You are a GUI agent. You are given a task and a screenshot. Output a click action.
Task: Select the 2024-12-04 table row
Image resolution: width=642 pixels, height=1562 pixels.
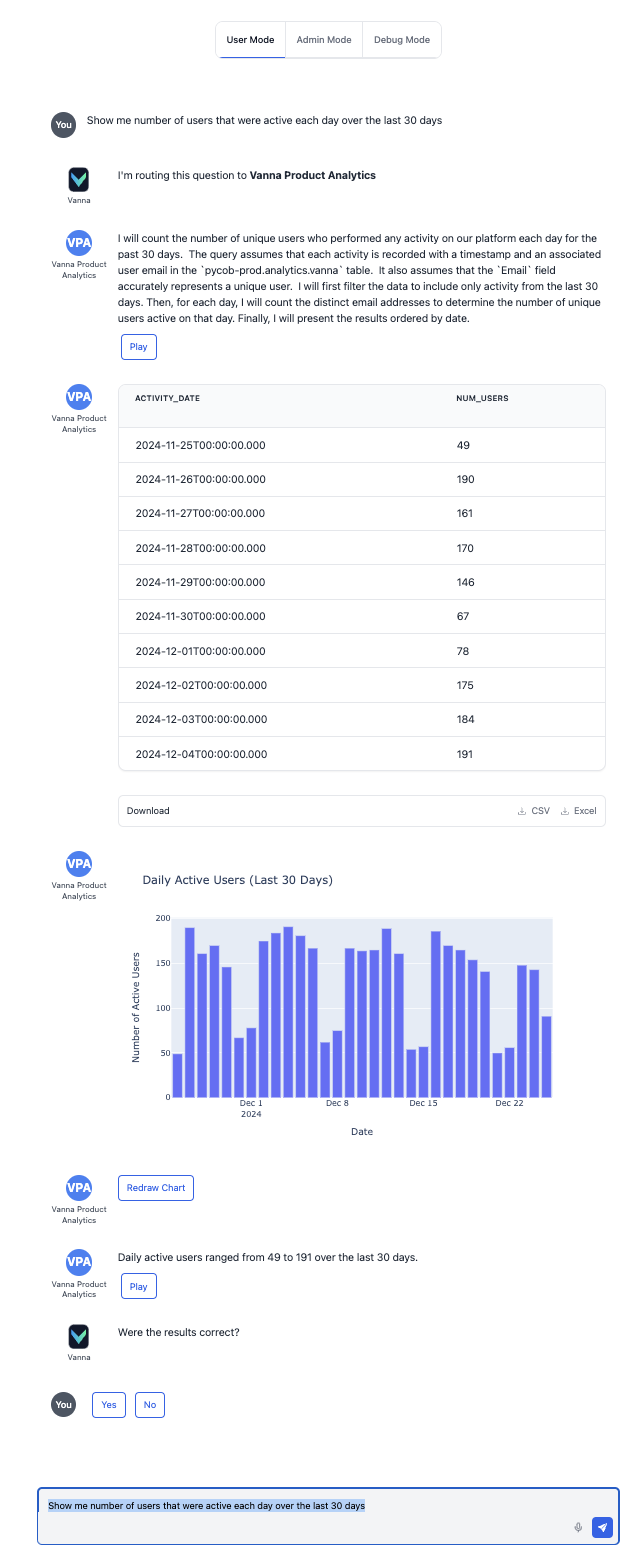[x=361, y=754]
